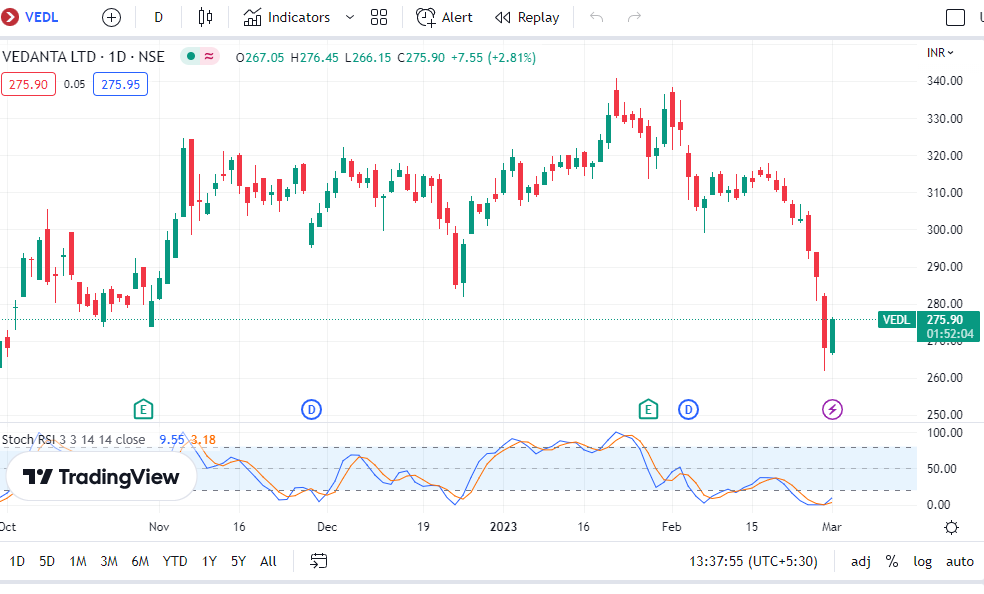The width and height of the screenshot is (984, 594).
Task: Start bar Replay mode
Action: tap(527, 18)
